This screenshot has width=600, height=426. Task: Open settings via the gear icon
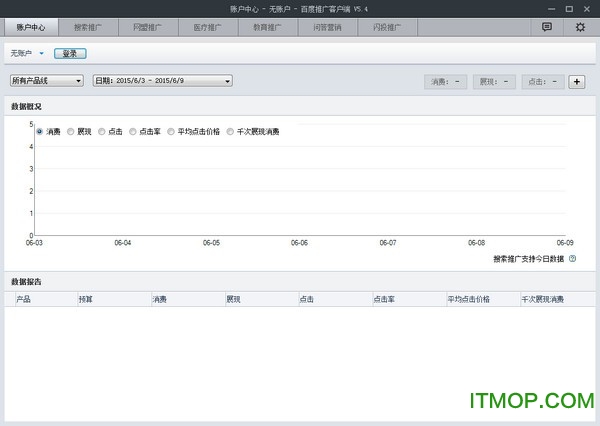[580, 27]
